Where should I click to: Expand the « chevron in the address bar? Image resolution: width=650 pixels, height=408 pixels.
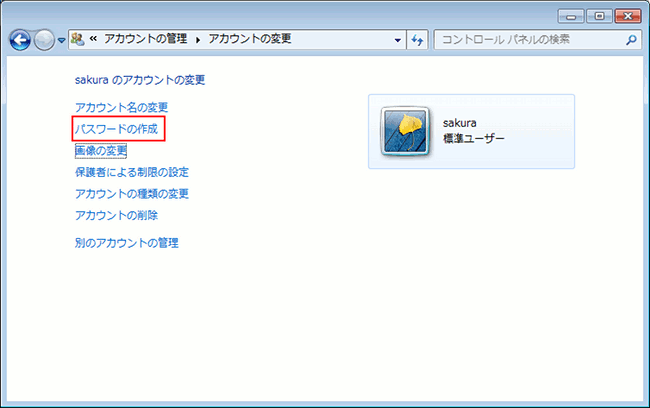(93, 40)
